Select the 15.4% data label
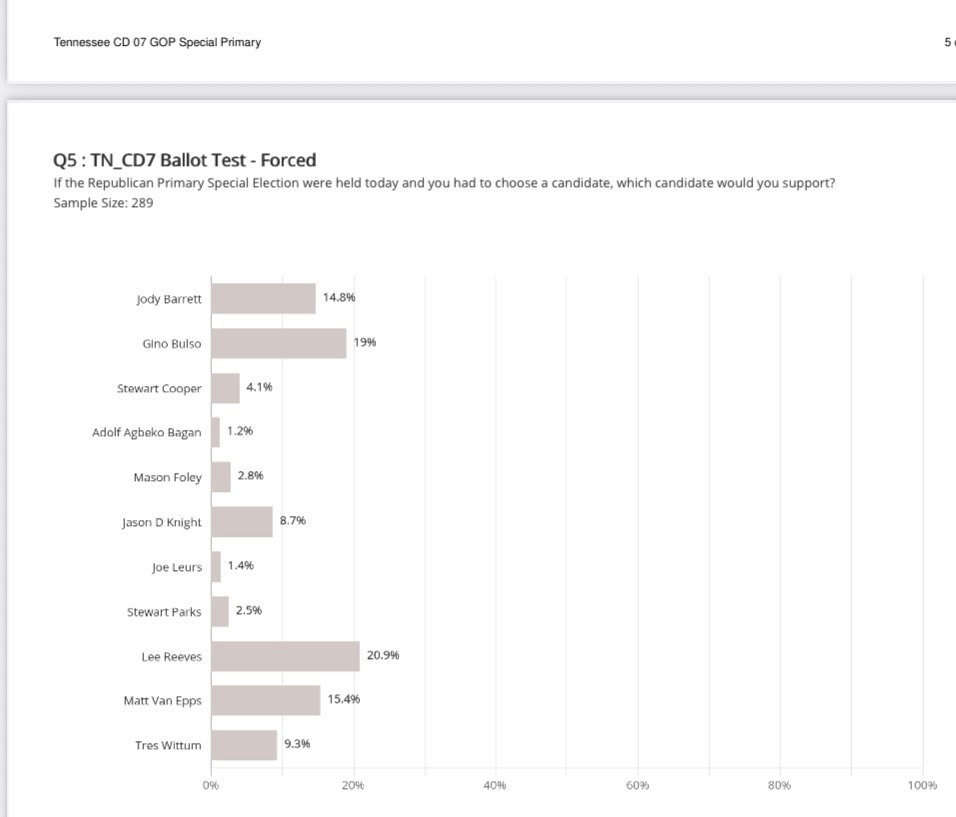 click(x=344, y=699)
